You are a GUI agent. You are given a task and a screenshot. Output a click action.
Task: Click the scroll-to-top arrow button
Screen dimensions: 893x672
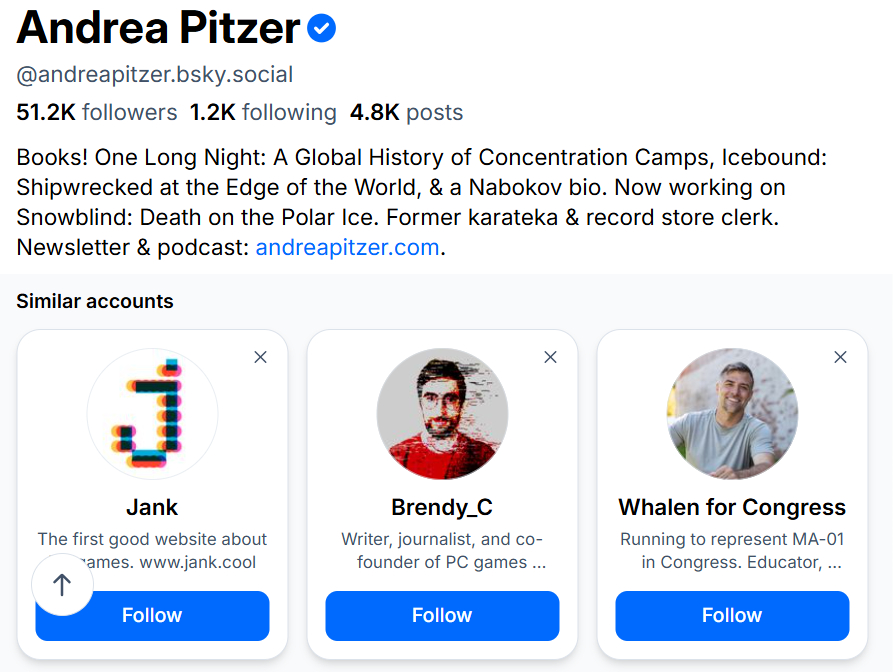coord(62,585)
